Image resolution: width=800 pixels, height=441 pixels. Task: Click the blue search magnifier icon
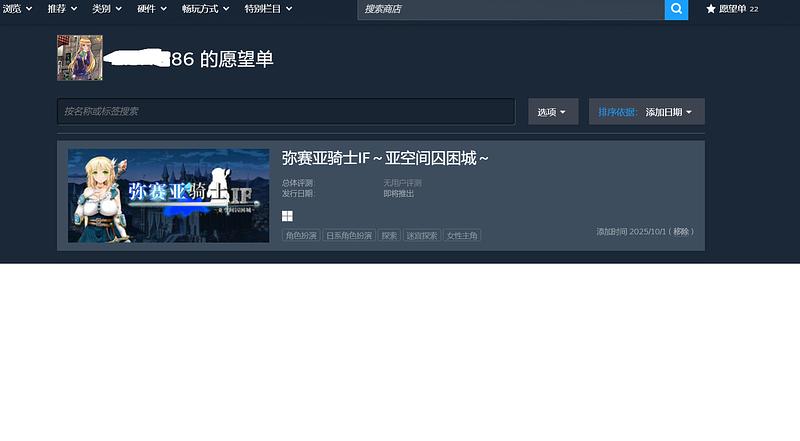coord(676,9)
